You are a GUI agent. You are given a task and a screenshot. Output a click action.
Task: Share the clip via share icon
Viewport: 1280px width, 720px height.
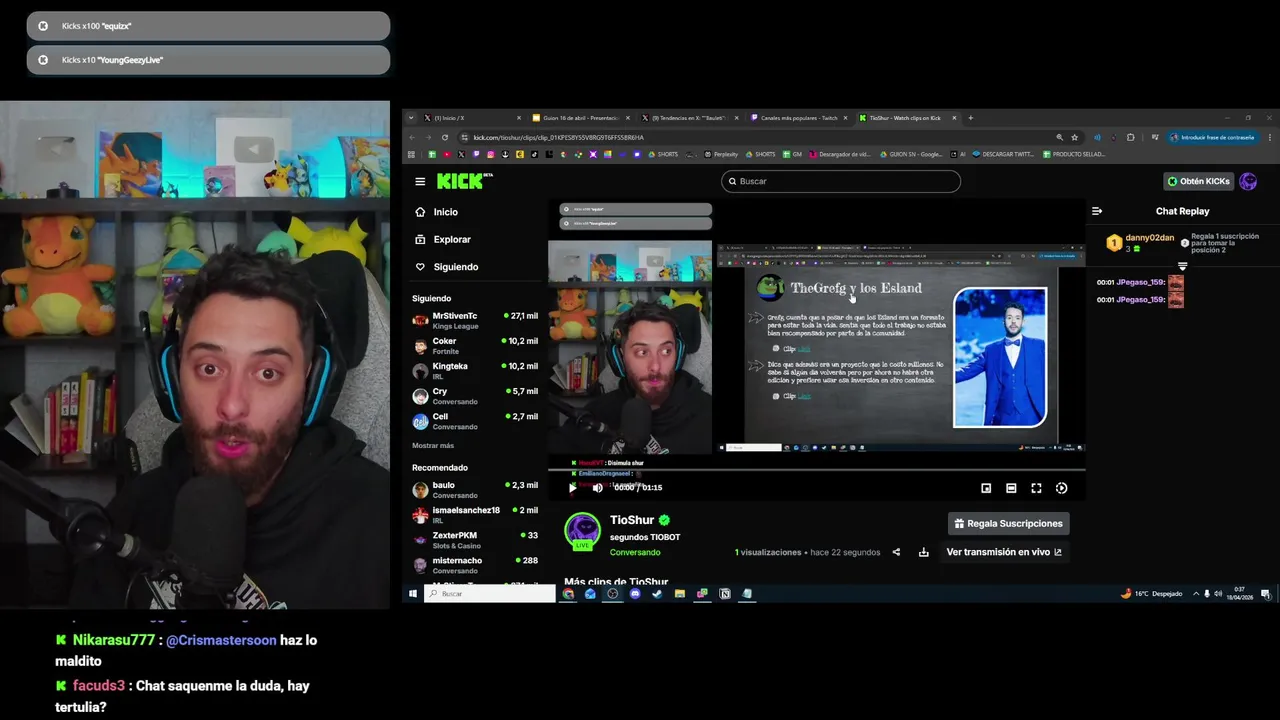coord(896,552)
